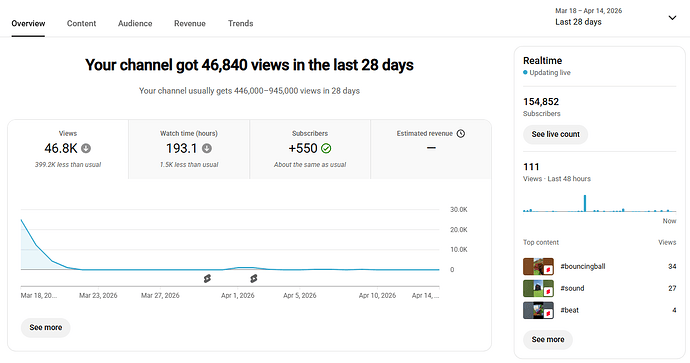690x363 pixels.
Task: Click See more in the Realtime panel
Action: point(548,340)
